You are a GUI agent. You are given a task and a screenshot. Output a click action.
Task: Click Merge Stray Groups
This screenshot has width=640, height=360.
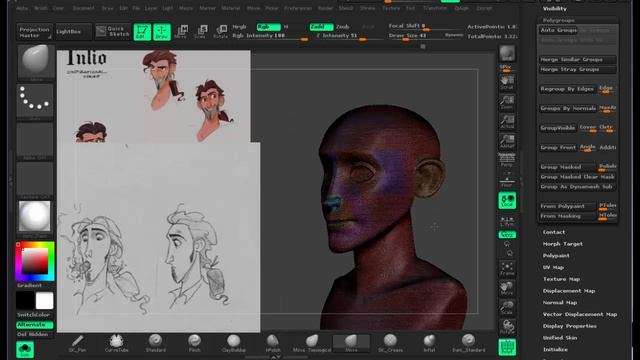[578, 69]
